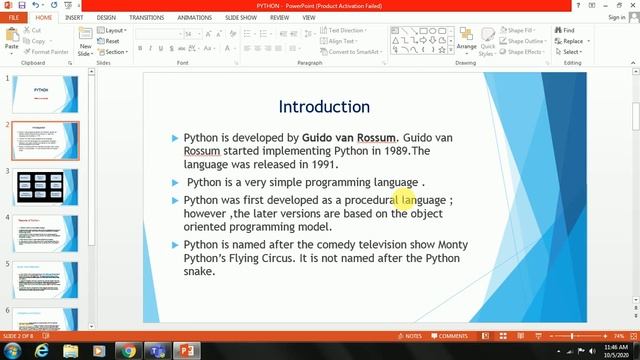Switch to the ANIMATIONS tab
Screen dimensions: 640x360
[x=194, y=18]
